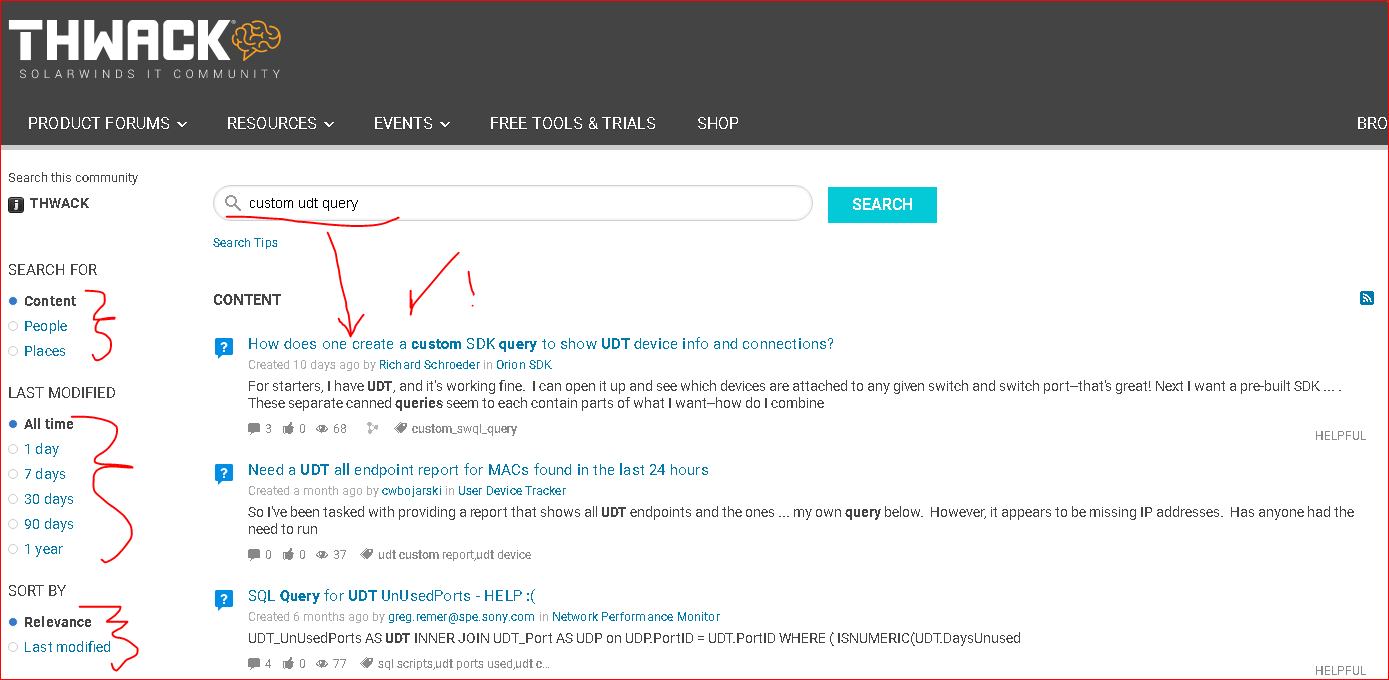Click the custom_swql_query tag
The height and width of the screenshot is (680, 1389).
click(x=464, y=429)
